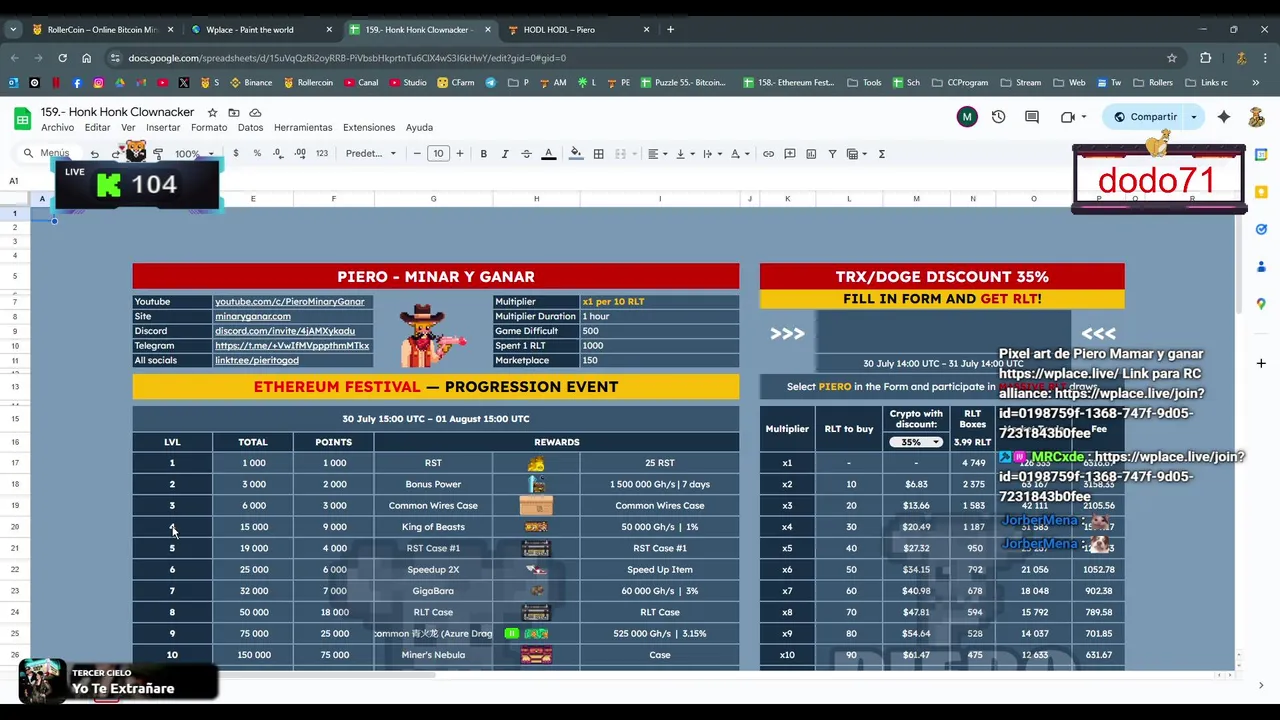1280x720 pixels.
Task: Star the Honk Honk Clownacker document
Action: (212, 113)
